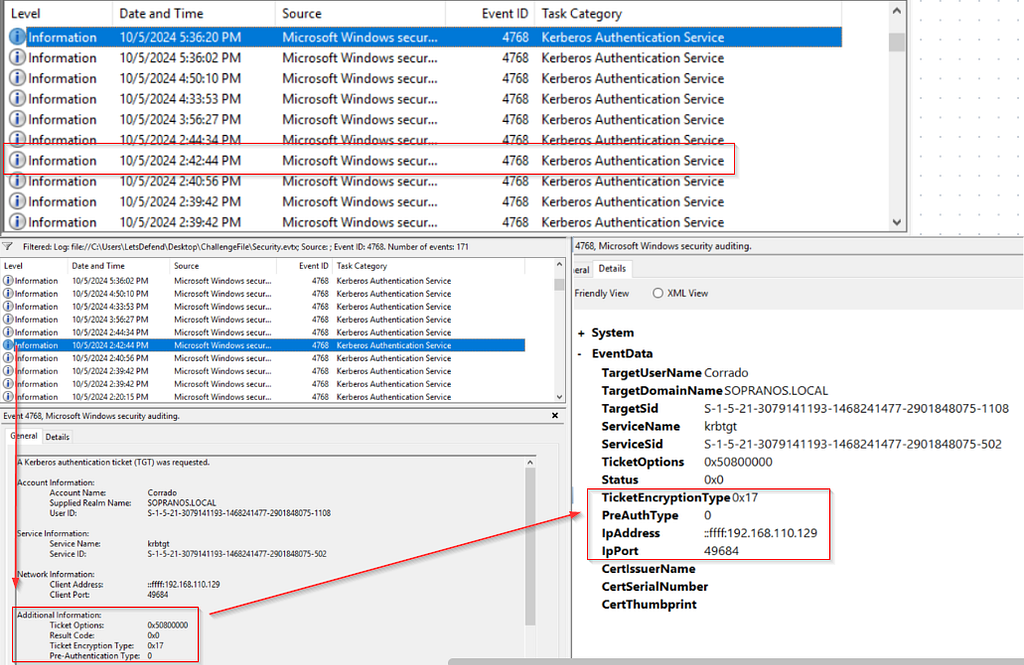The height and width of the screenshot is (665, 1024).
Task: Click the info icon of the 3:56:27 PM row in the filtered lower list
Action: [8, 319]
